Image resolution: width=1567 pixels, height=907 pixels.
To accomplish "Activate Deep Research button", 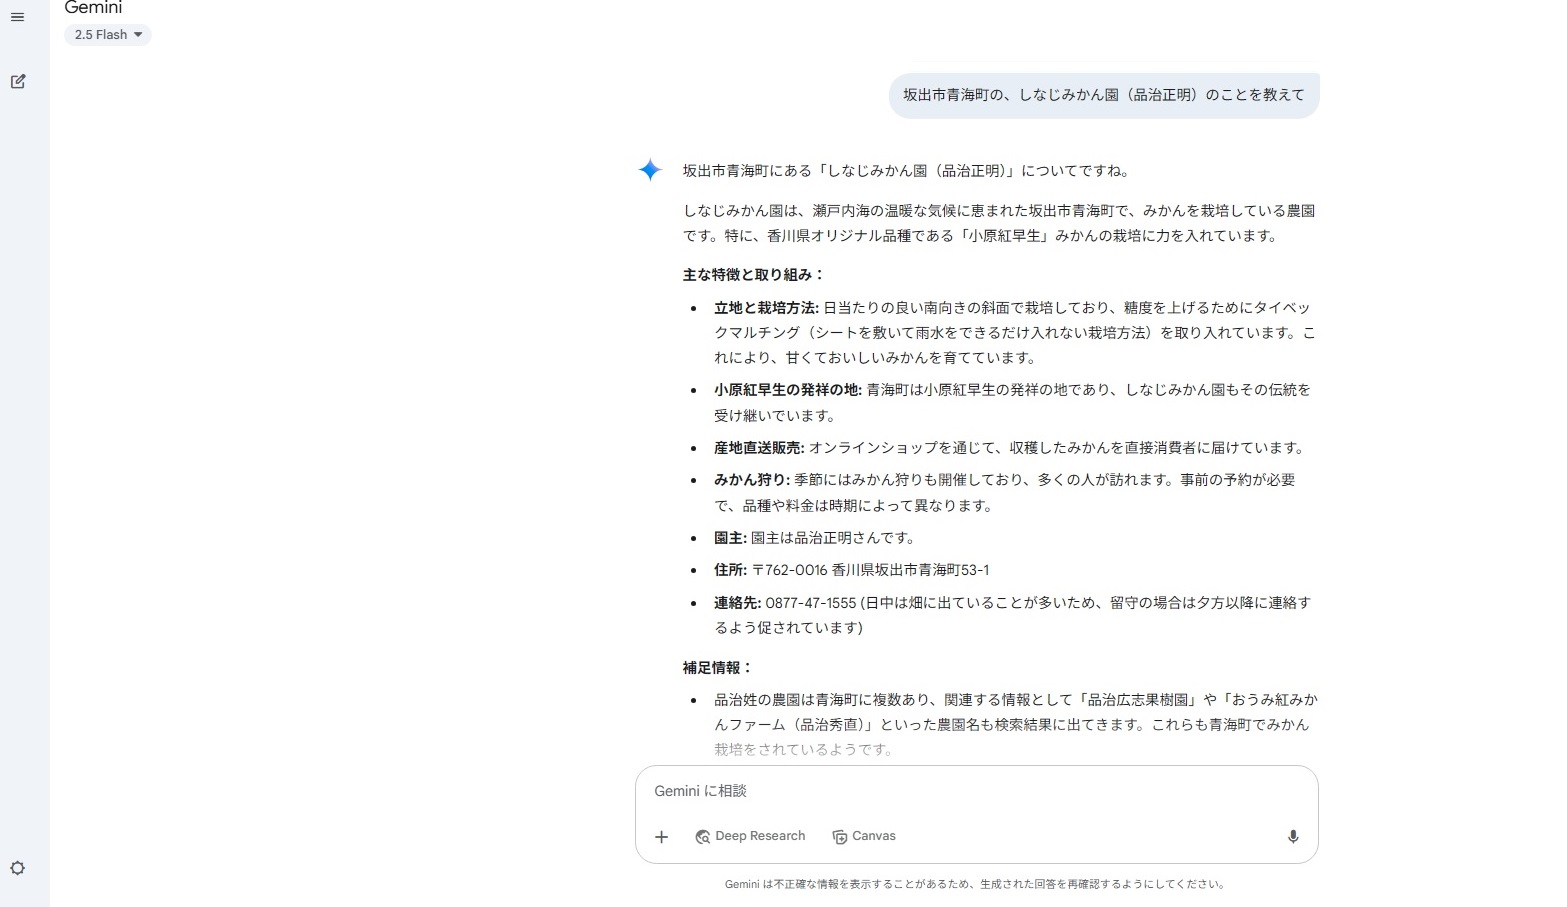I will (750, 836).
